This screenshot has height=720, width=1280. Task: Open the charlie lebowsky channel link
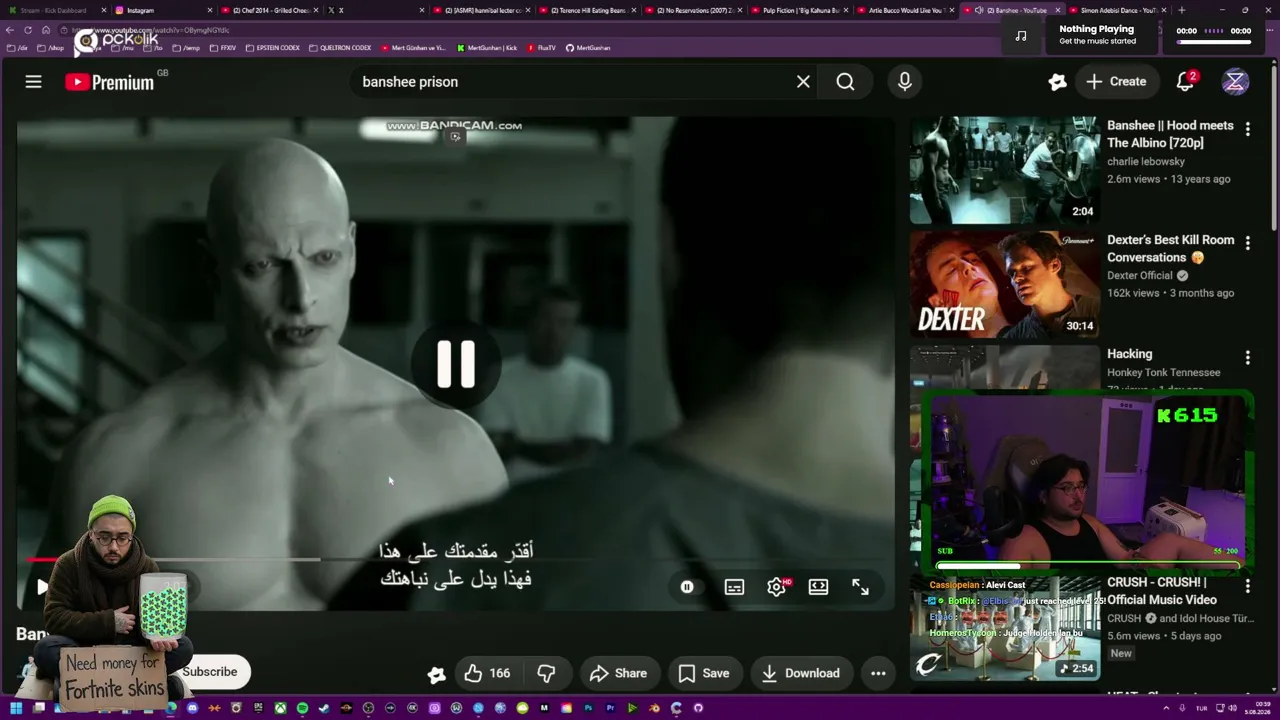(x=1145, y=161)
